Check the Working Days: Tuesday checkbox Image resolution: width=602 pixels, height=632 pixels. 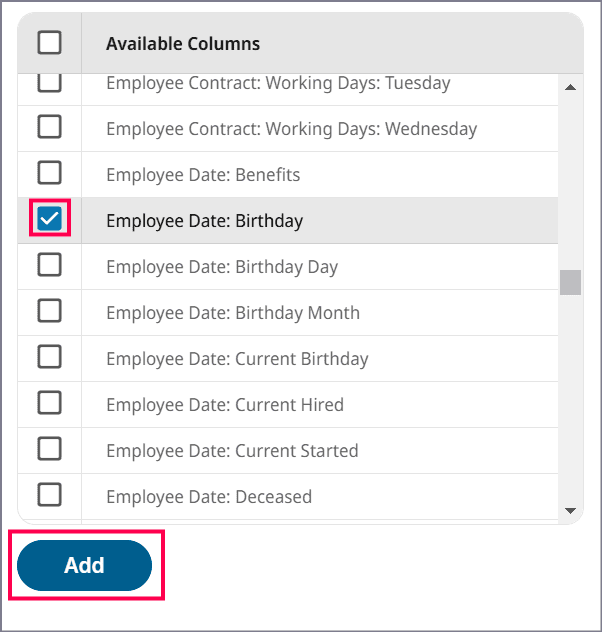coord(49,84)
